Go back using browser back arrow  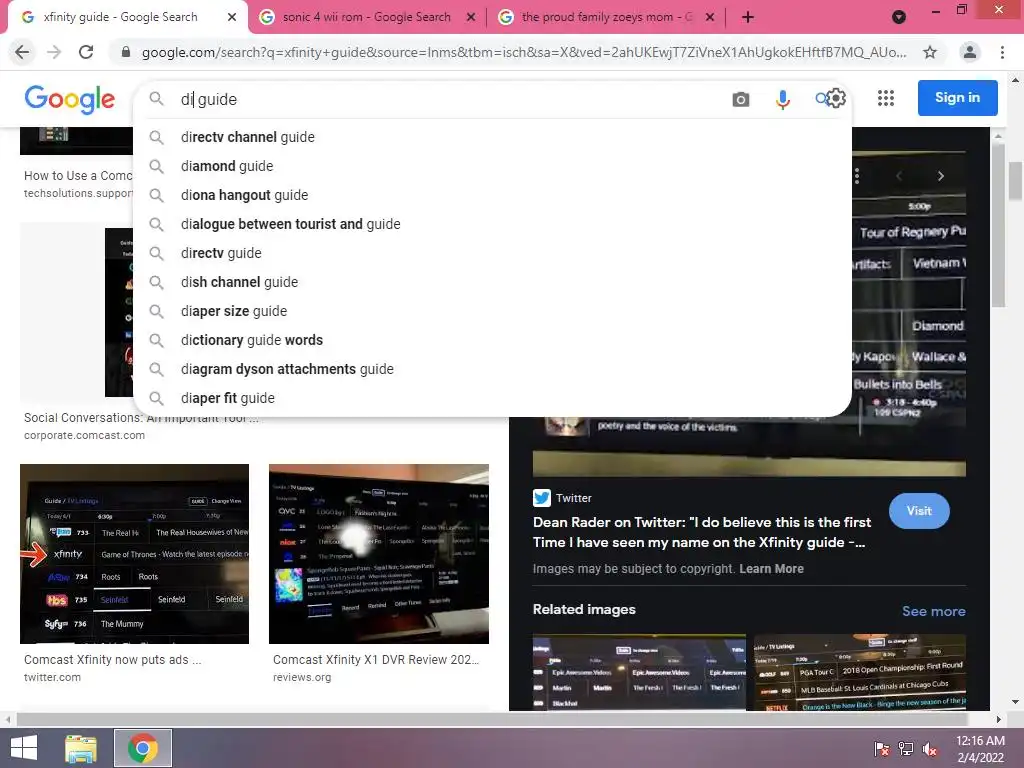(x=22, y=52)
